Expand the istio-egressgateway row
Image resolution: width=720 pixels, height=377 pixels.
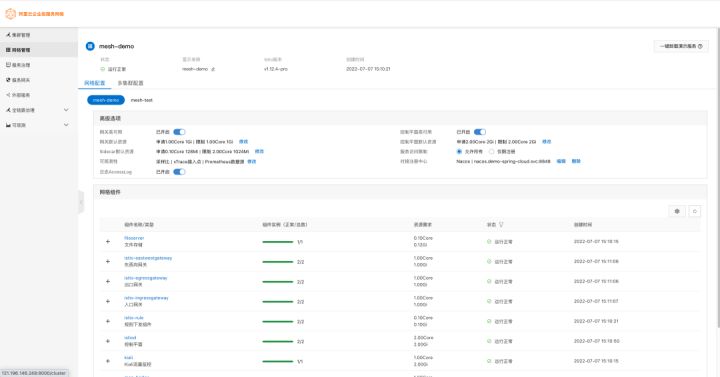click(108, 281)
